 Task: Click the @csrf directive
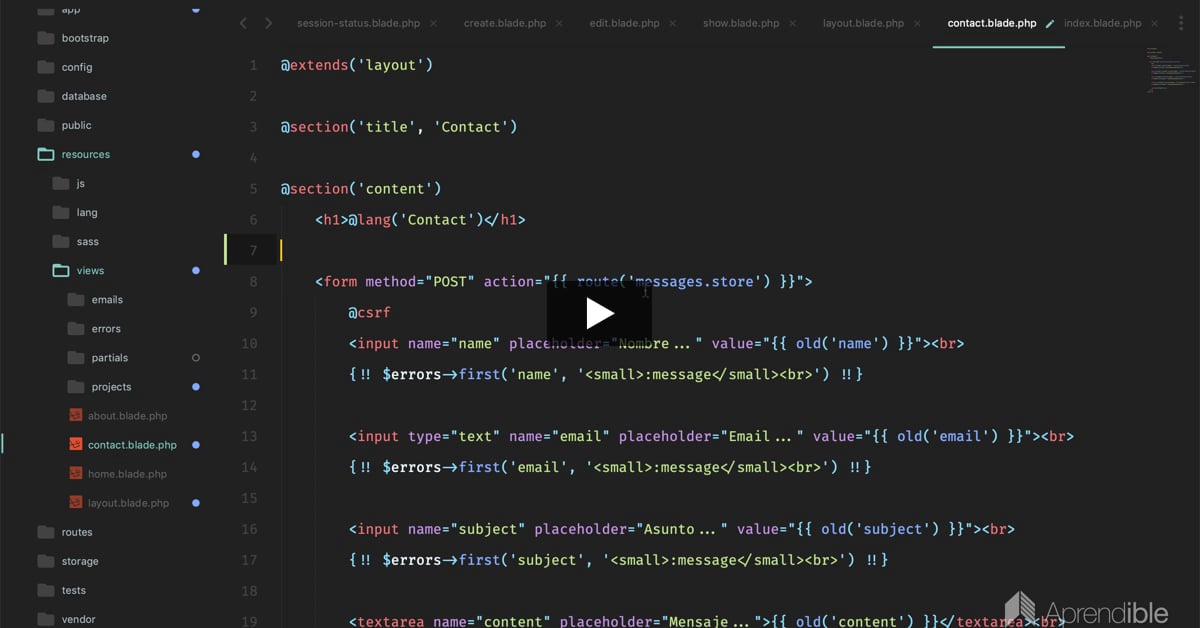[x=369, y=312]
